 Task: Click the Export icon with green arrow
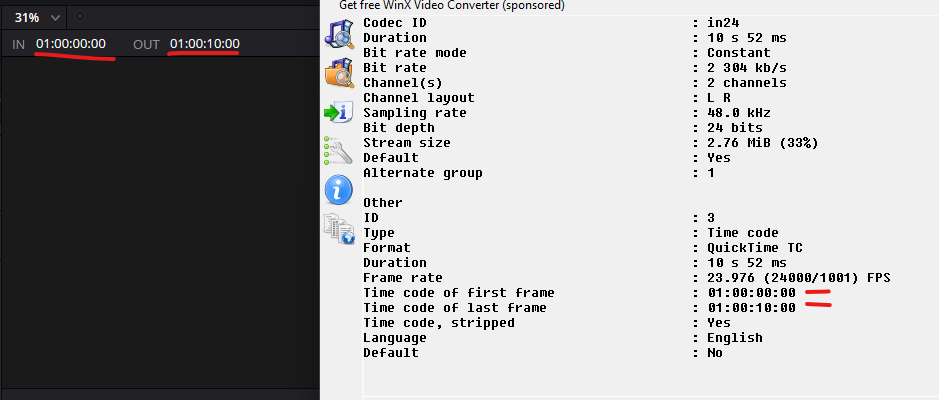339,112
